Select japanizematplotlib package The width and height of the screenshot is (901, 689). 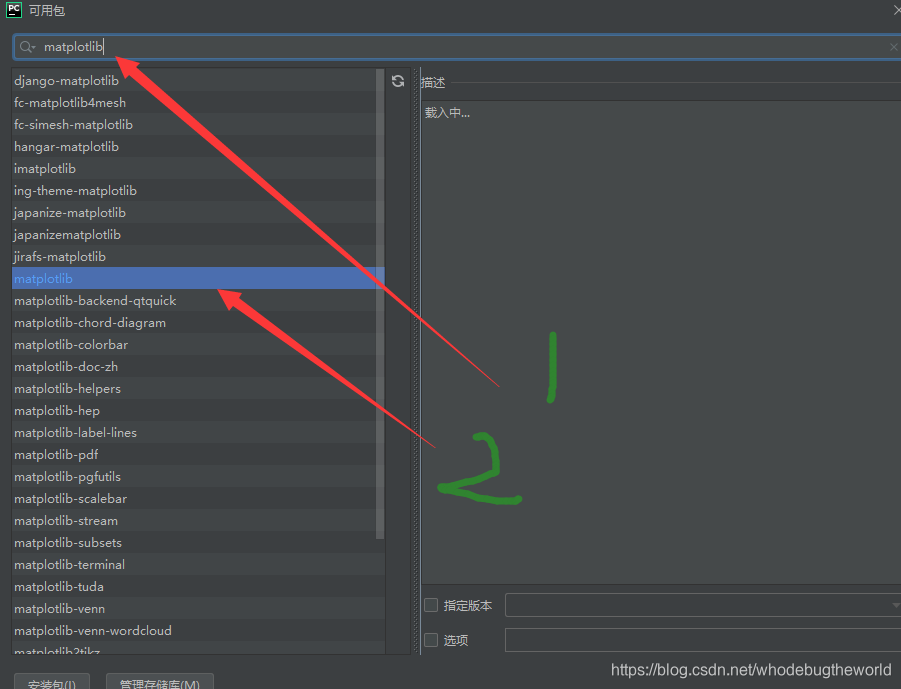198,234
